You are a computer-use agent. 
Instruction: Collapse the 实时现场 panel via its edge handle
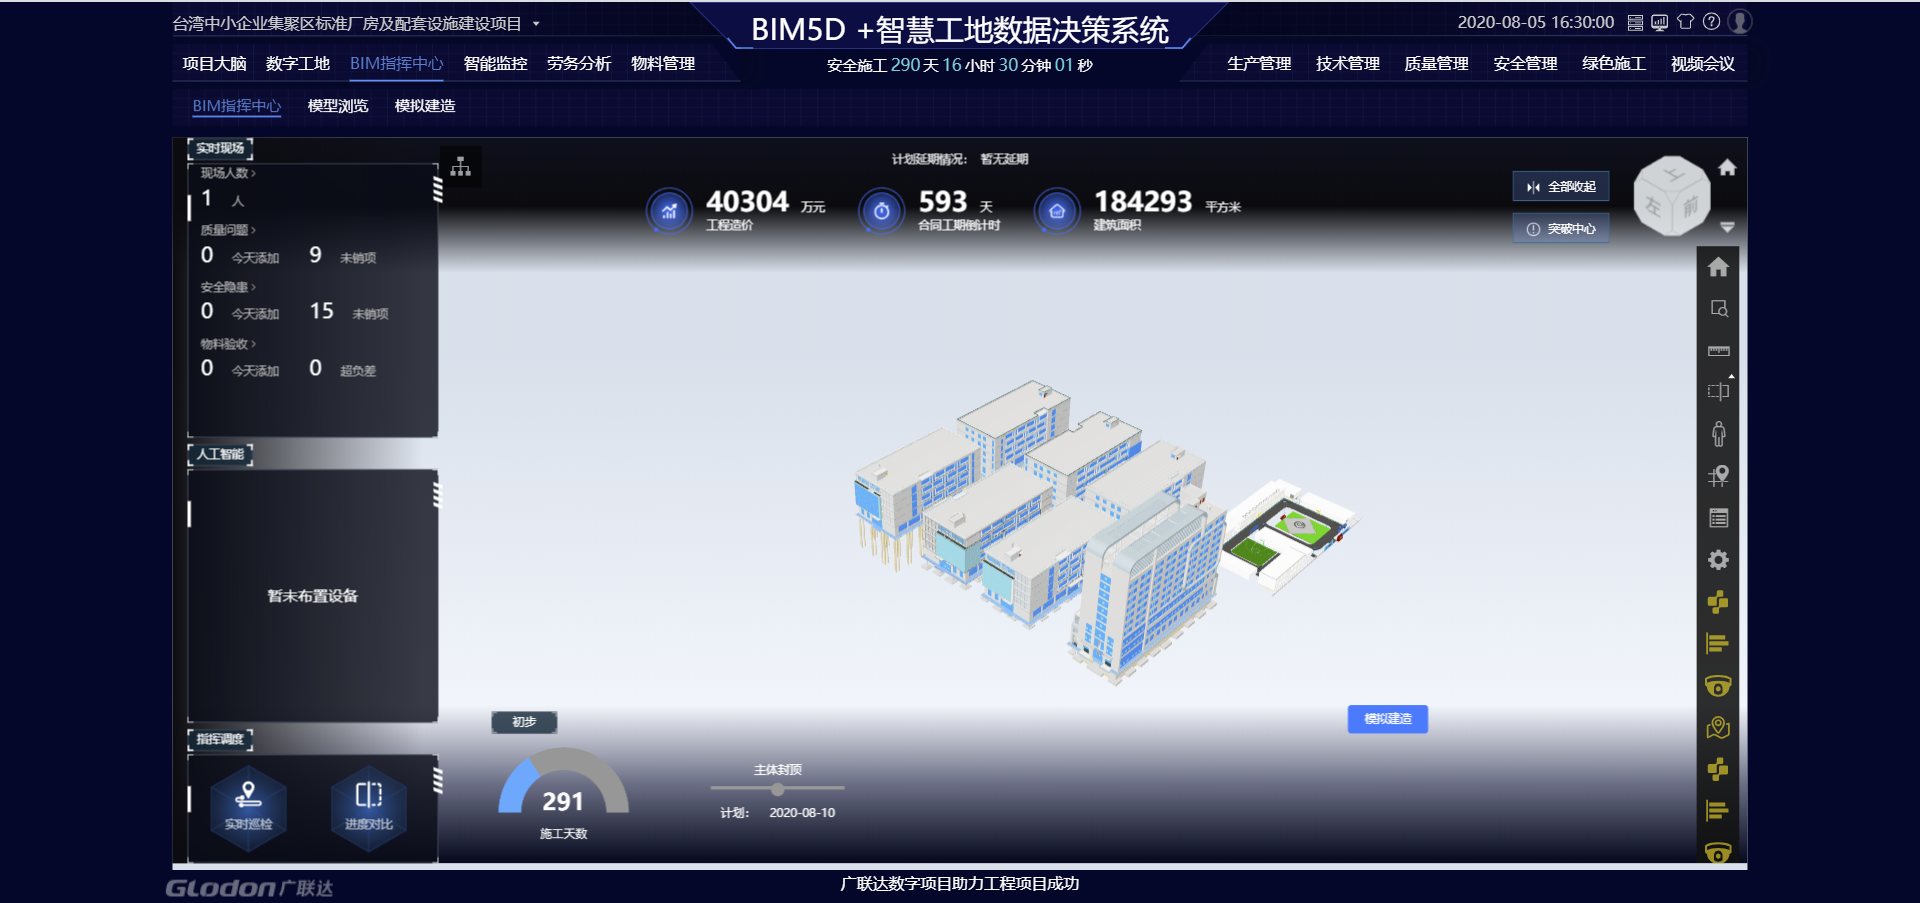(437, 189)
